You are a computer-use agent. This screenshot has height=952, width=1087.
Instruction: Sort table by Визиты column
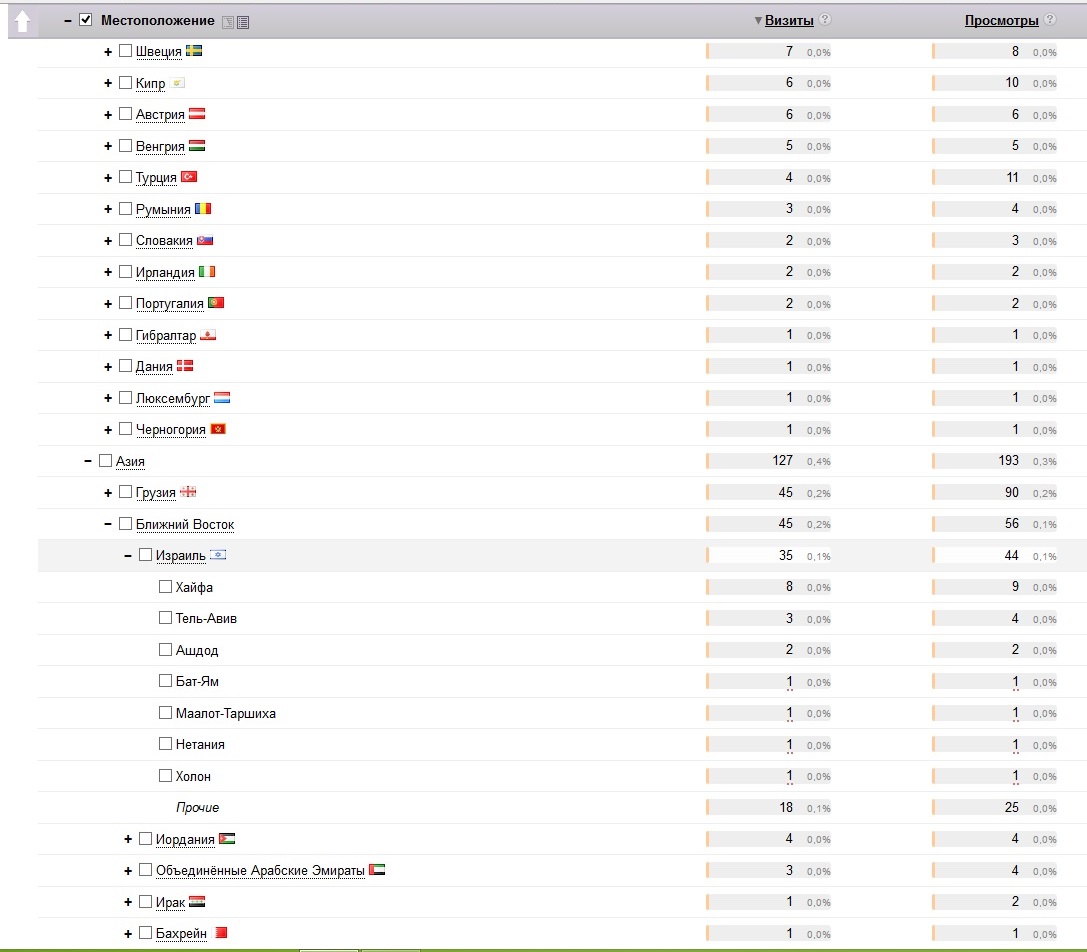click(x=788, y=20)
